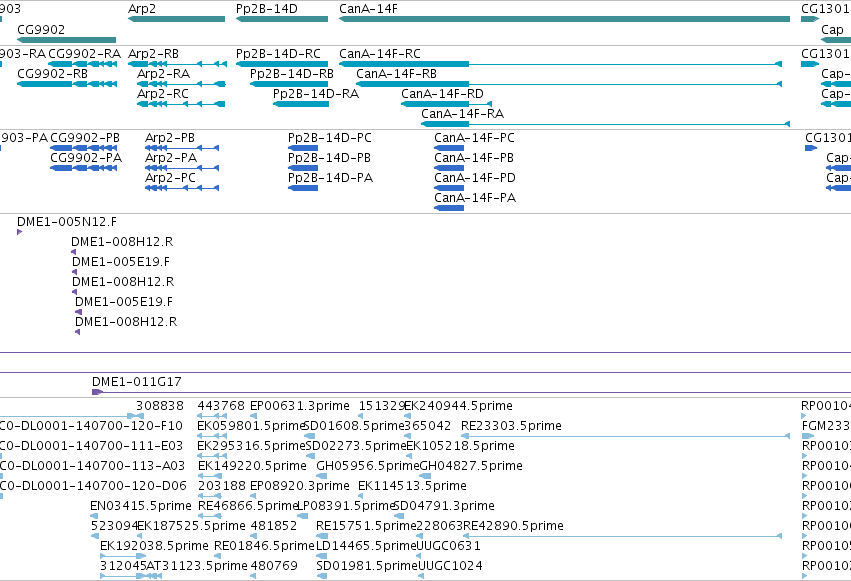Click the UUGC1024 EST label
The height and width of the screenshot is (581, 851).
450,565
